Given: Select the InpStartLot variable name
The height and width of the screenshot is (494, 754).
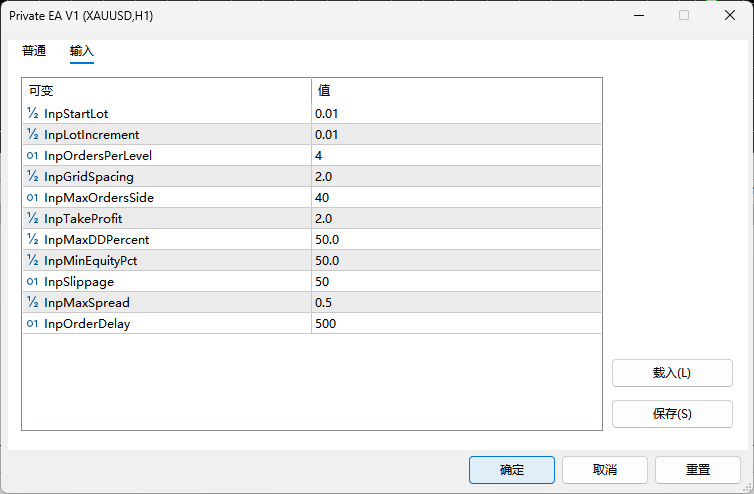Looking at the screenshot, I should (x=76, y=114).
